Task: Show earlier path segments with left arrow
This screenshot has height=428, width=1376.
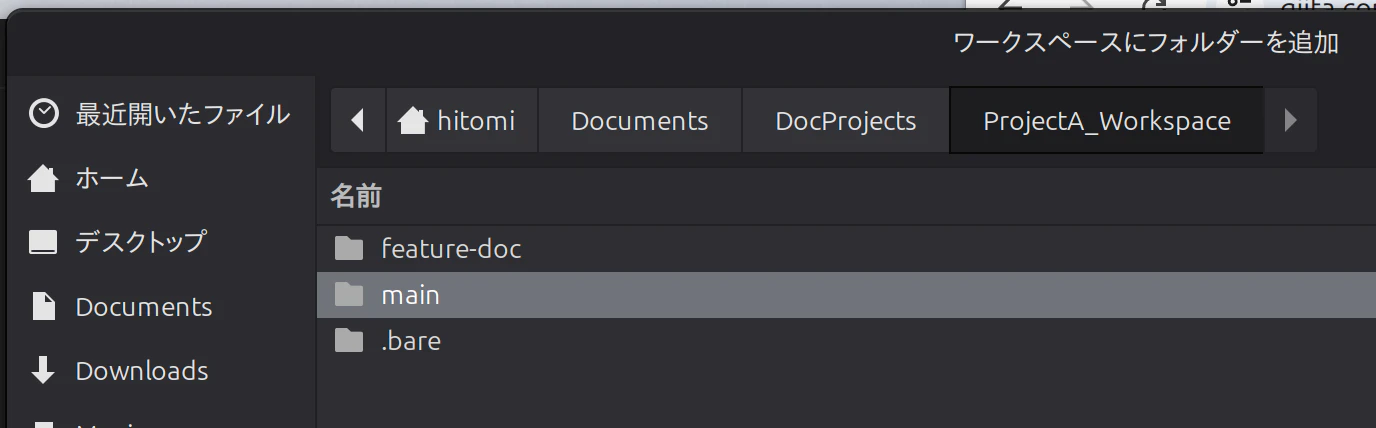Action: (x=358, y=121)
